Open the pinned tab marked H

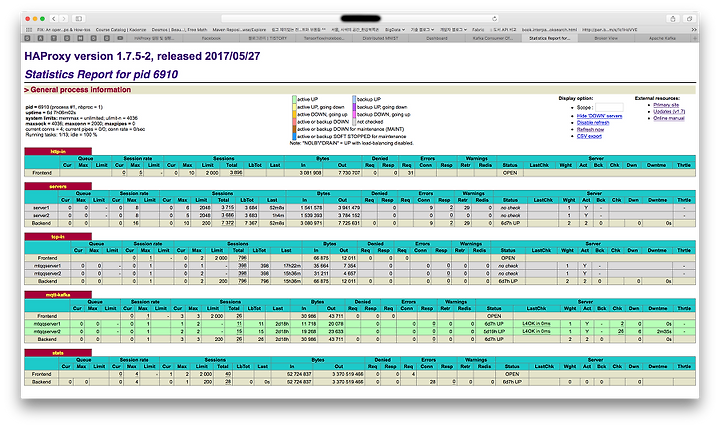[80, 38]
